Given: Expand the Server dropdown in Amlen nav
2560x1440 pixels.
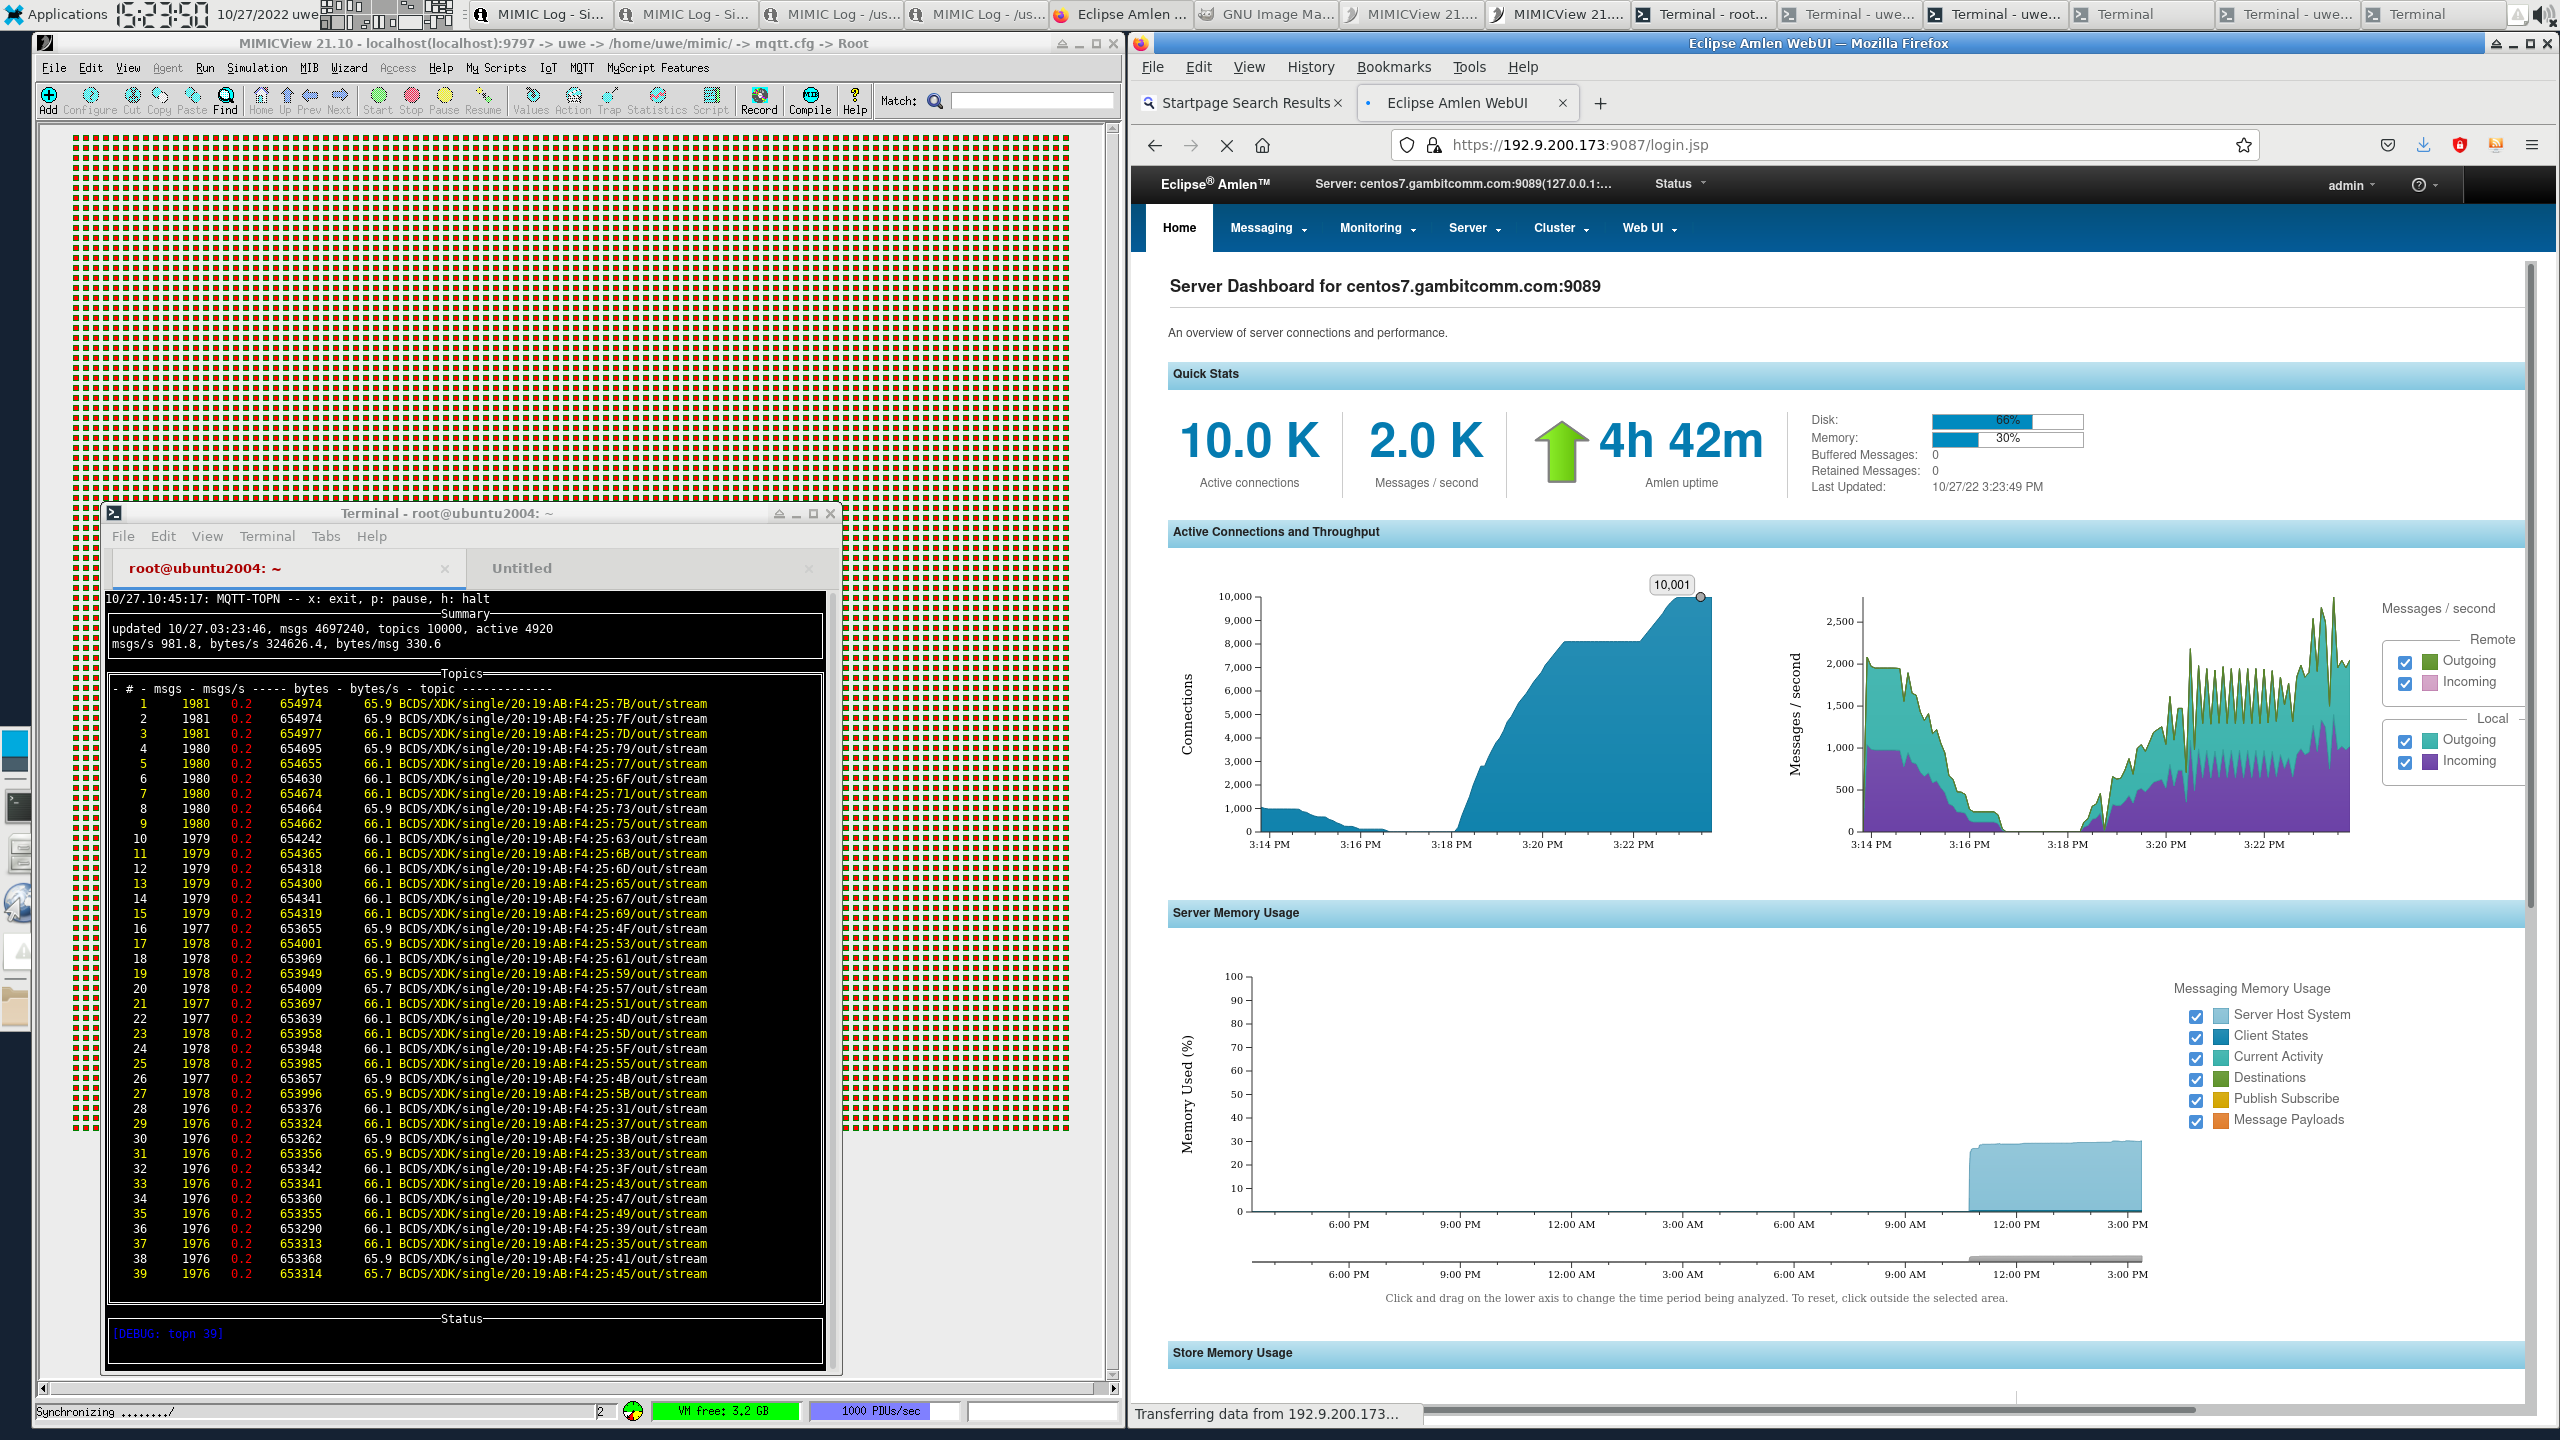Looking at the screenshot, I should pyautogui.click(x=1475, y=228).
